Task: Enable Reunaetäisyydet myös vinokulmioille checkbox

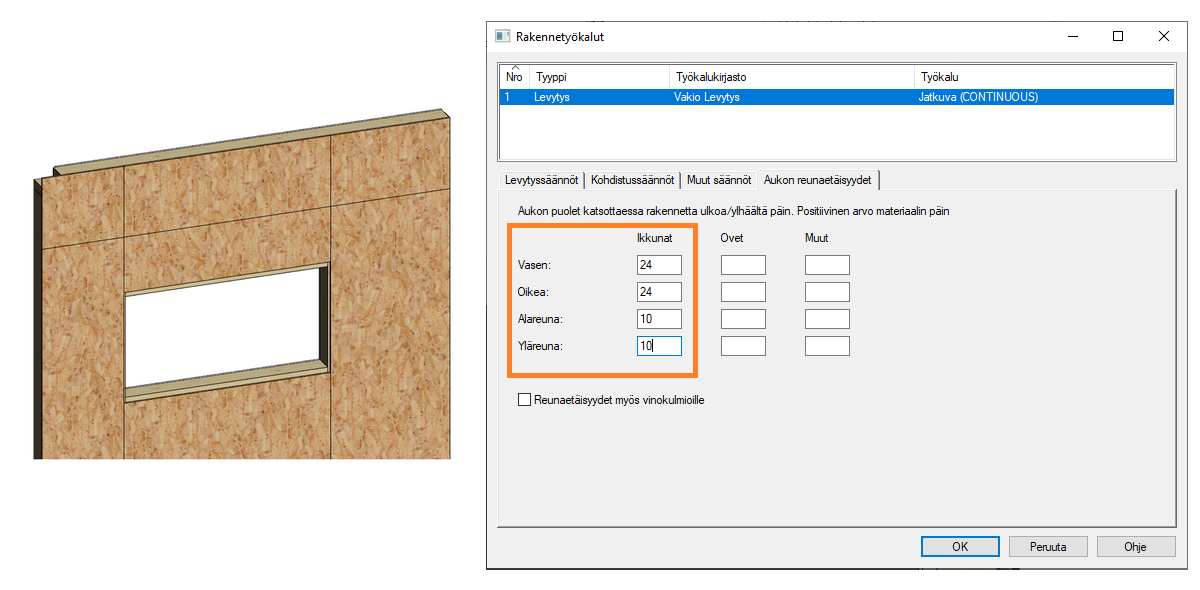Action: 524,400
